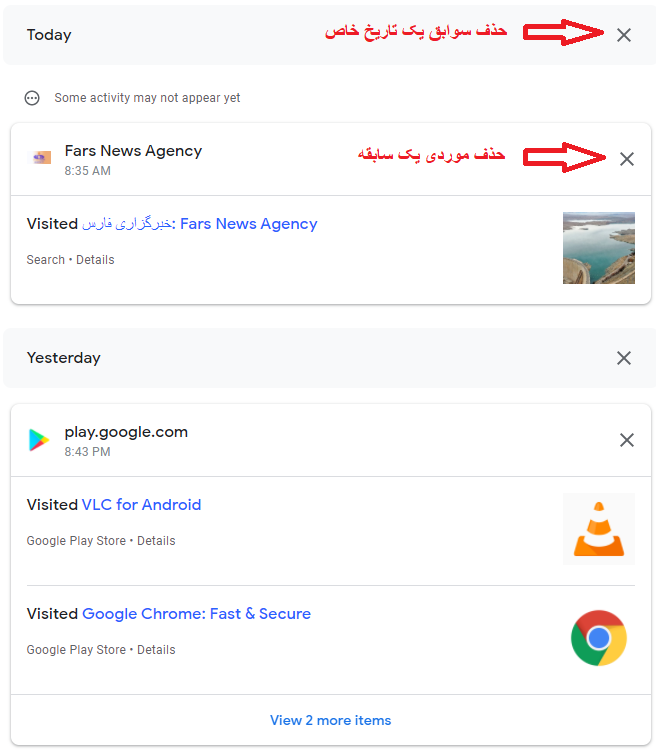Viewport: 656px width, 752px height.
Task: Click the Fars News Agency favicon icon
Action: pos(40,158)
